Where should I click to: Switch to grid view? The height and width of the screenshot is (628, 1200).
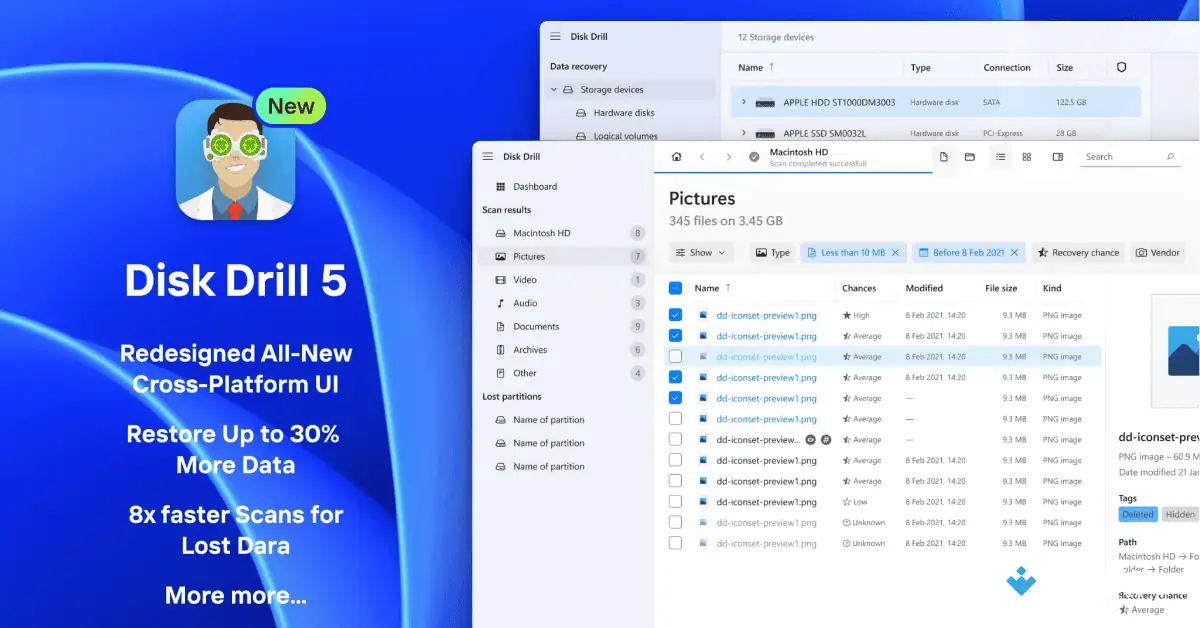pos(1027,156)
